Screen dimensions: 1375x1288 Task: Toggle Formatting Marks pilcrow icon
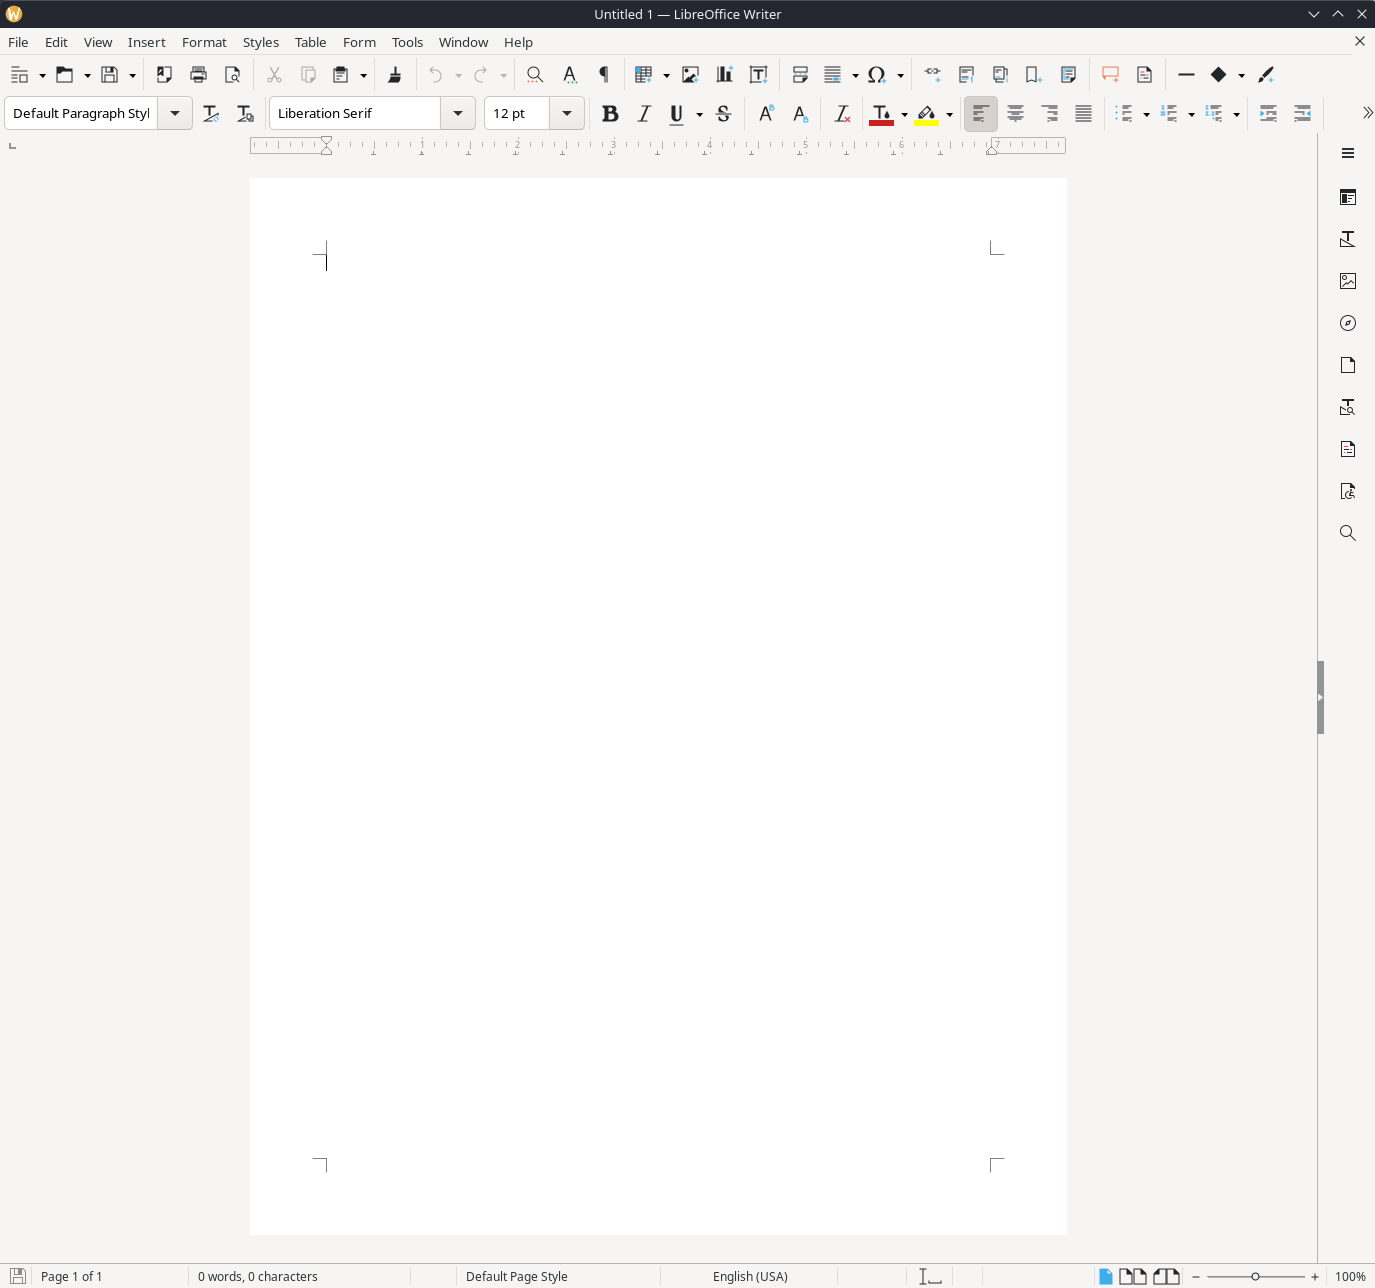tap(603, 75)
